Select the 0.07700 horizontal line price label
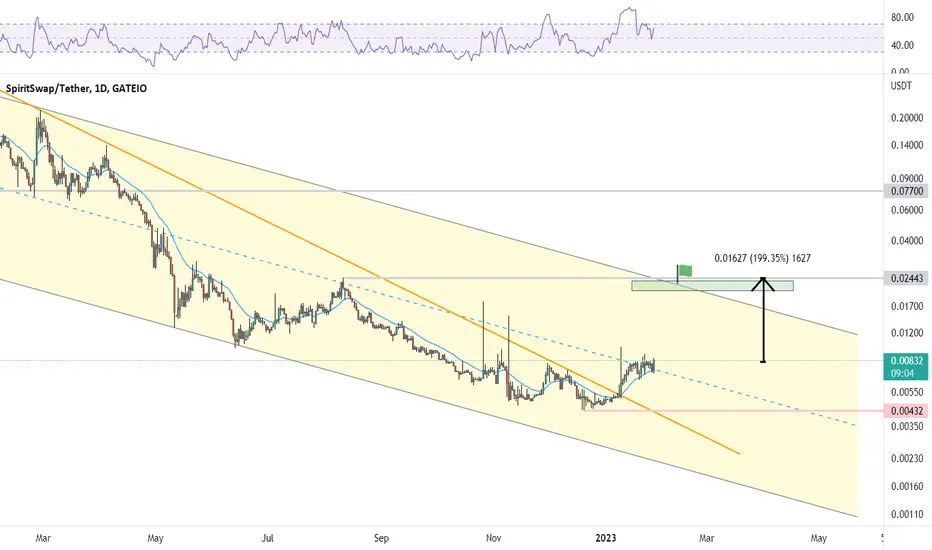The image size is (932, 550). click(906, 191)
